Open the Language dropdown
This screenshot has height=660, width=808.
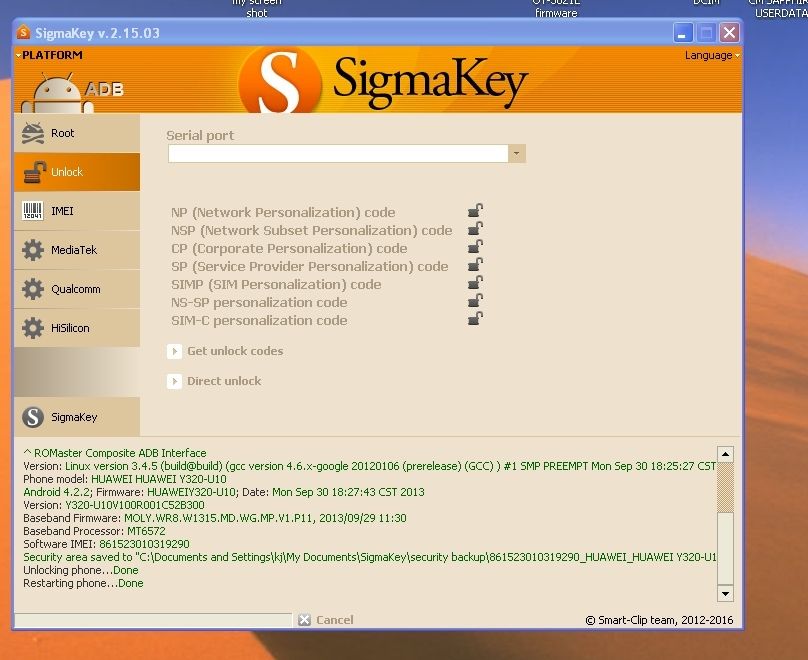[711, 56]
